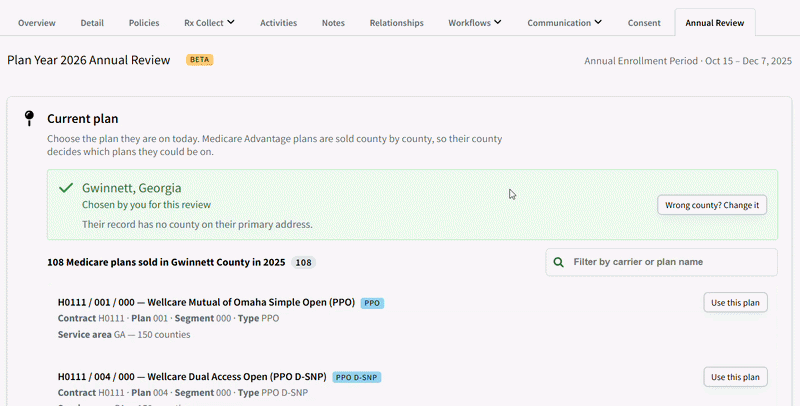Click the Current plan heading
Viewport: 800px width, 406px height.
(x=83, y=119)
